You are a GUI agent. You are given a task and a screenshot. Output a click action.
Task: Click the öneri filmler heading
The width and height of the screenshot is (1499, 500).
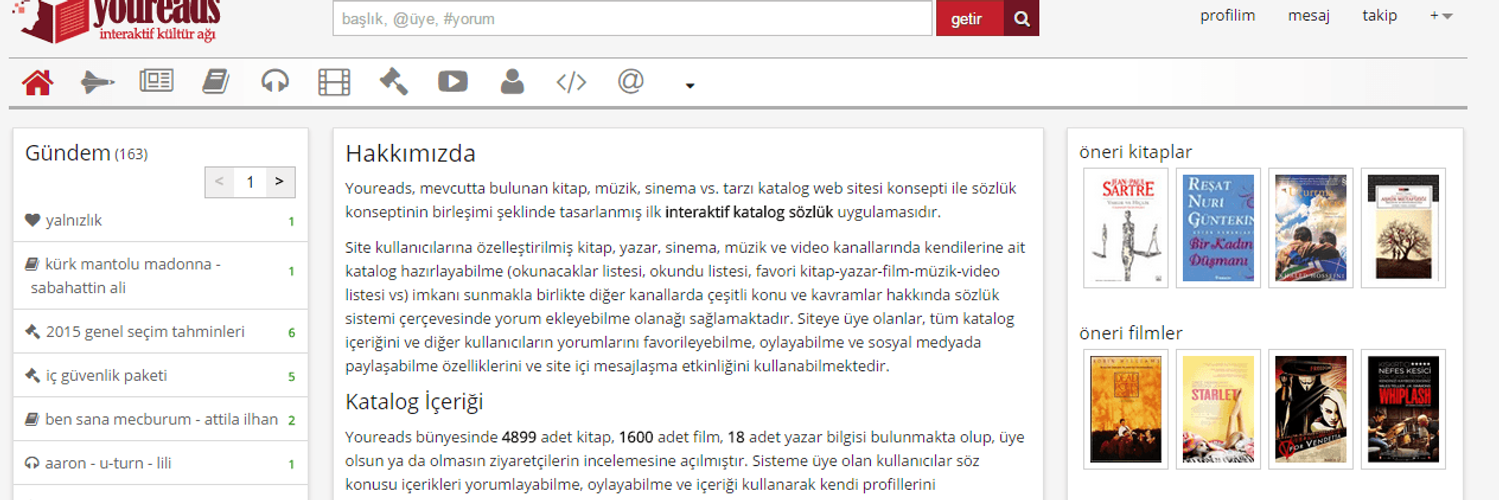1131,333
